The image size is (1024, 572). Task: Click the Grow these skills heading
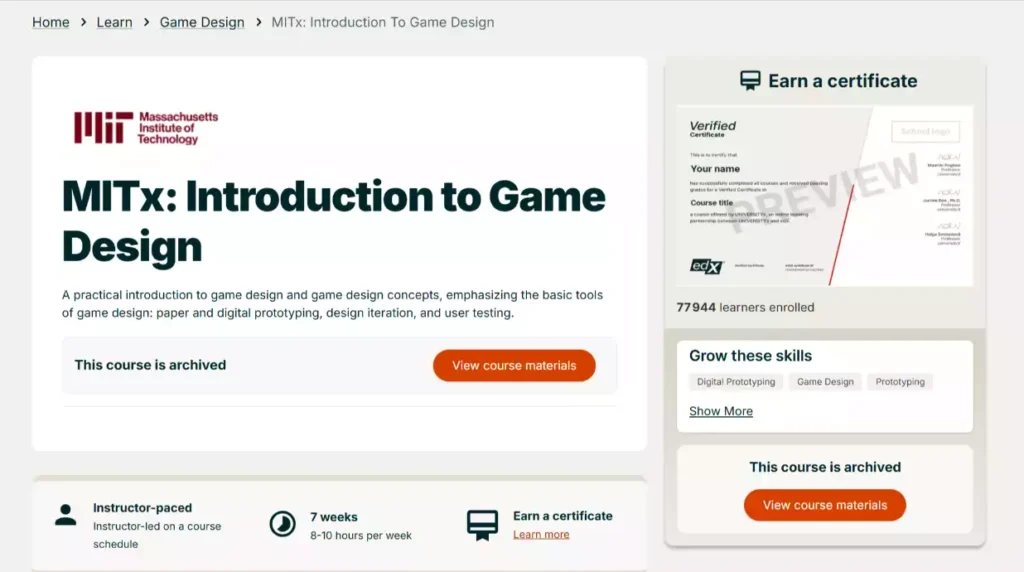(x=750, y=356)
